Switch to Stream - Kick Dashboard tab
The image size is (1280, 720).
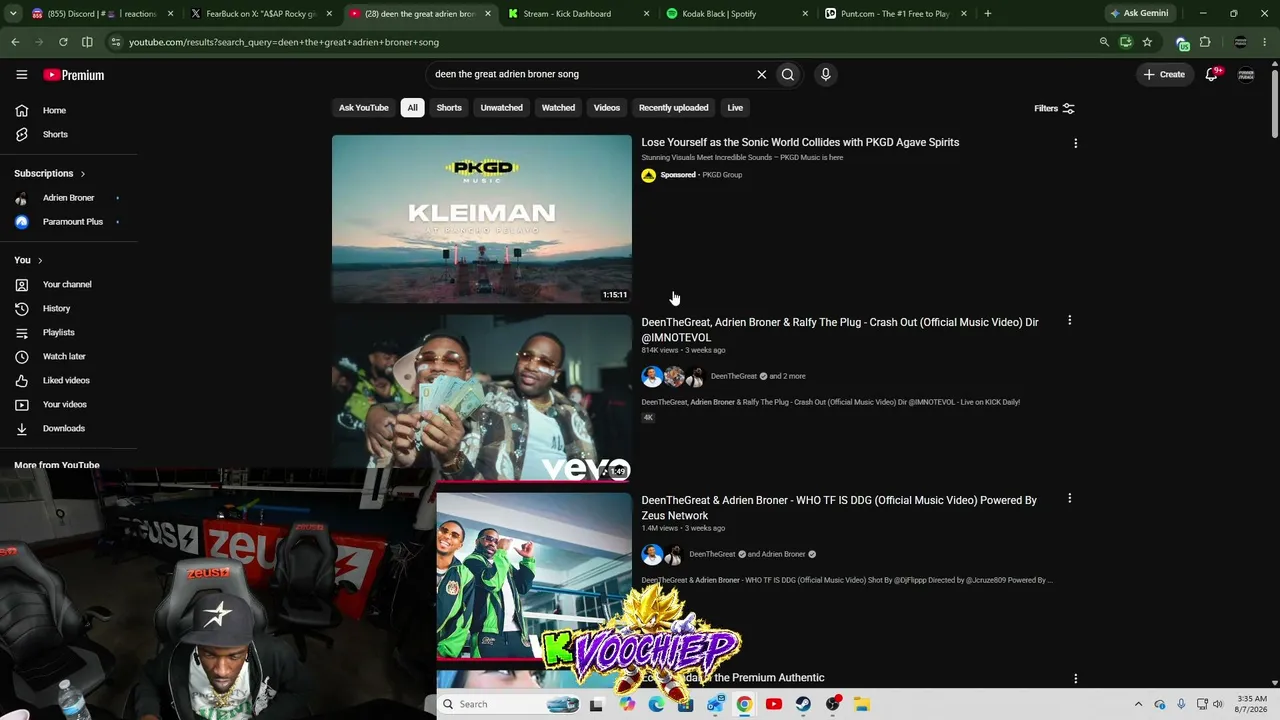tap(580, 14)
